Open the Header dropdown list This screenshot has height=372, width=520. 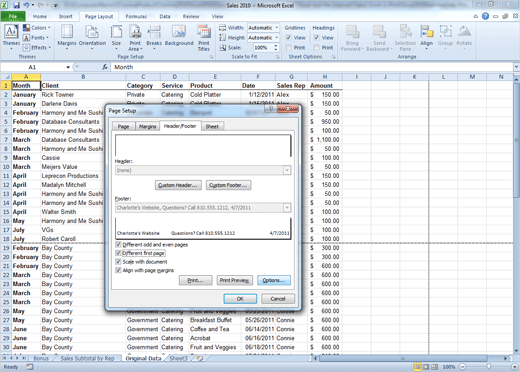point(287,170)
